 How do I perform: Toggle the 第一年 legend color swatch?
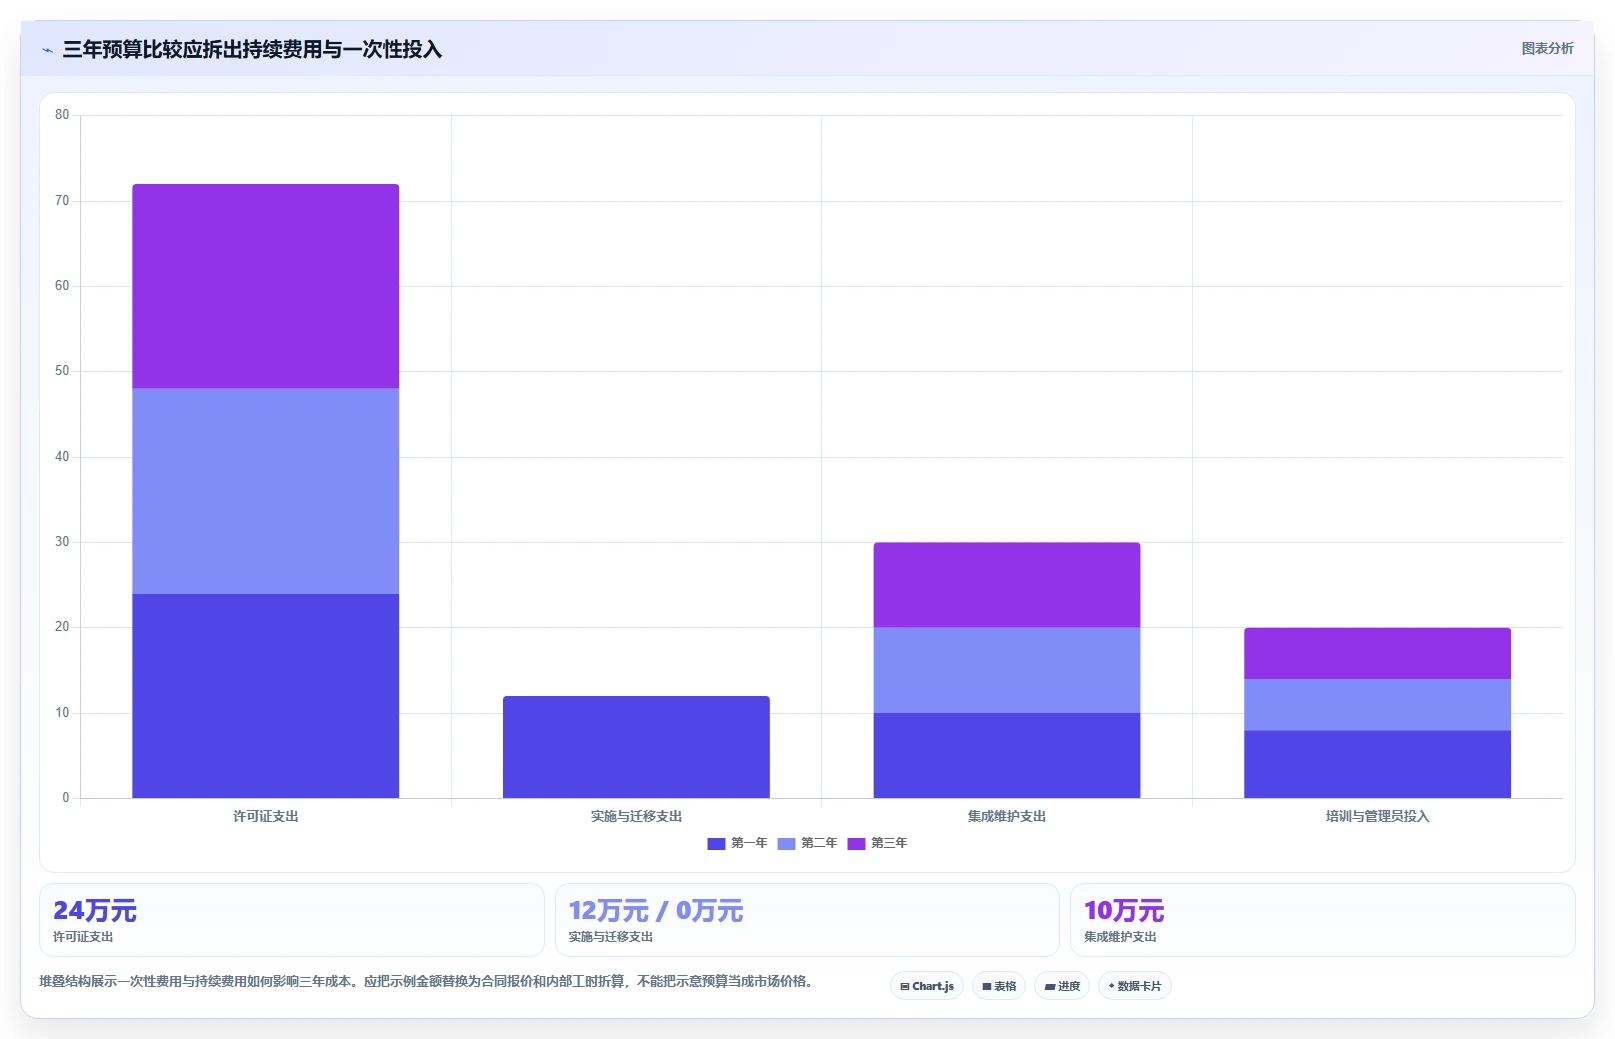click(x=716, y=844)
